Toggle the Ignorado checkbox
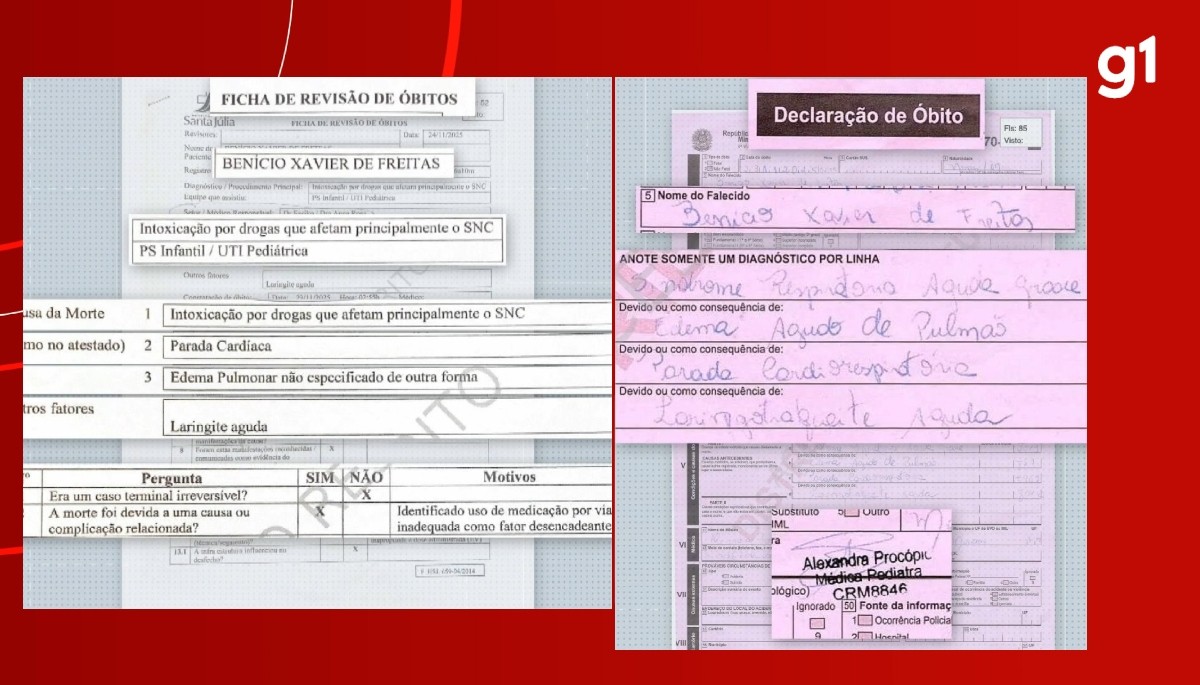Viewport: 1200px width, 685px height. [x=818, y=623]
